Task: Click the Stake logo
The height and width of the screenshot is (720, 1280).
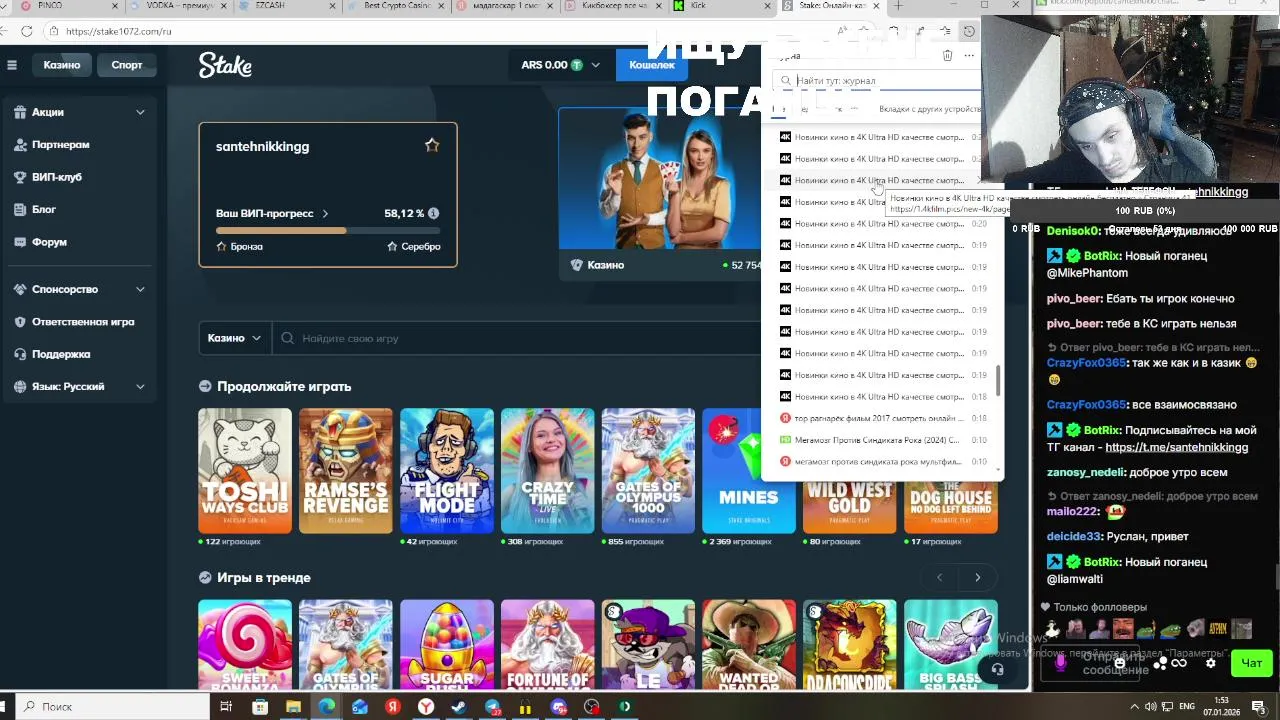Action: pos(225,65)
